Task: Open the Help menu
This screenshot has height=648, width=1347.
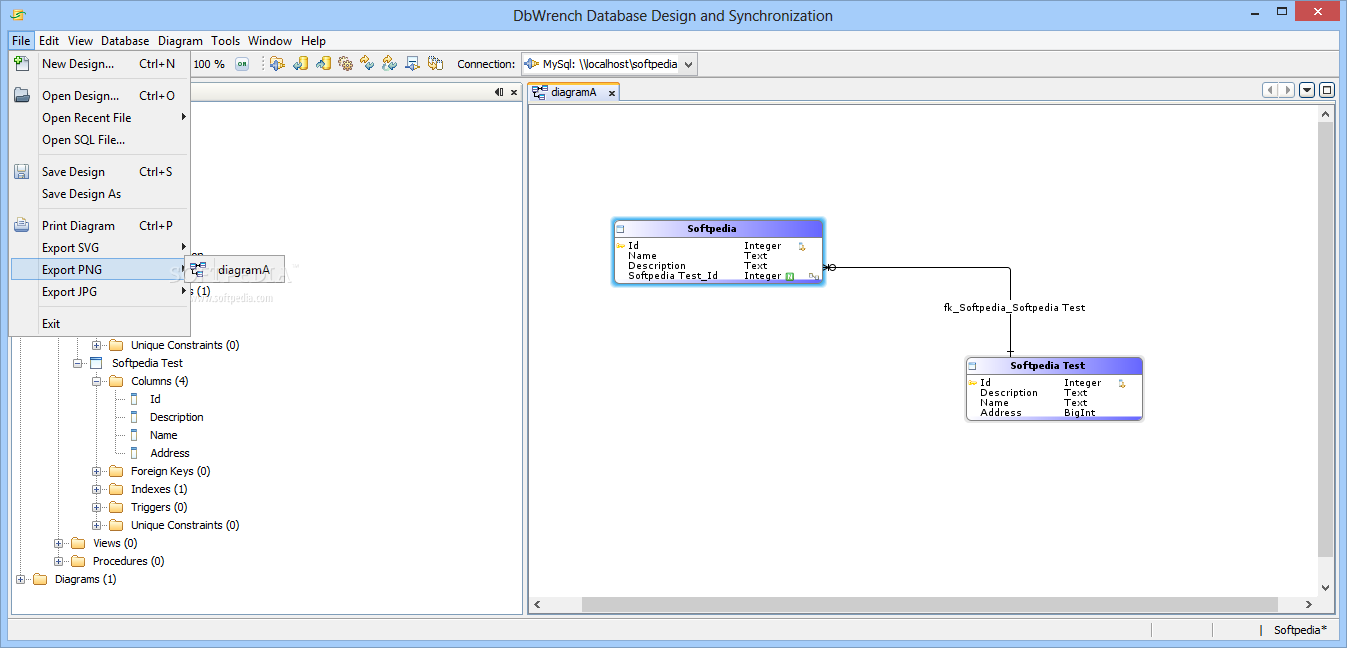Action: pyautogui.click(x=313, y=41)
